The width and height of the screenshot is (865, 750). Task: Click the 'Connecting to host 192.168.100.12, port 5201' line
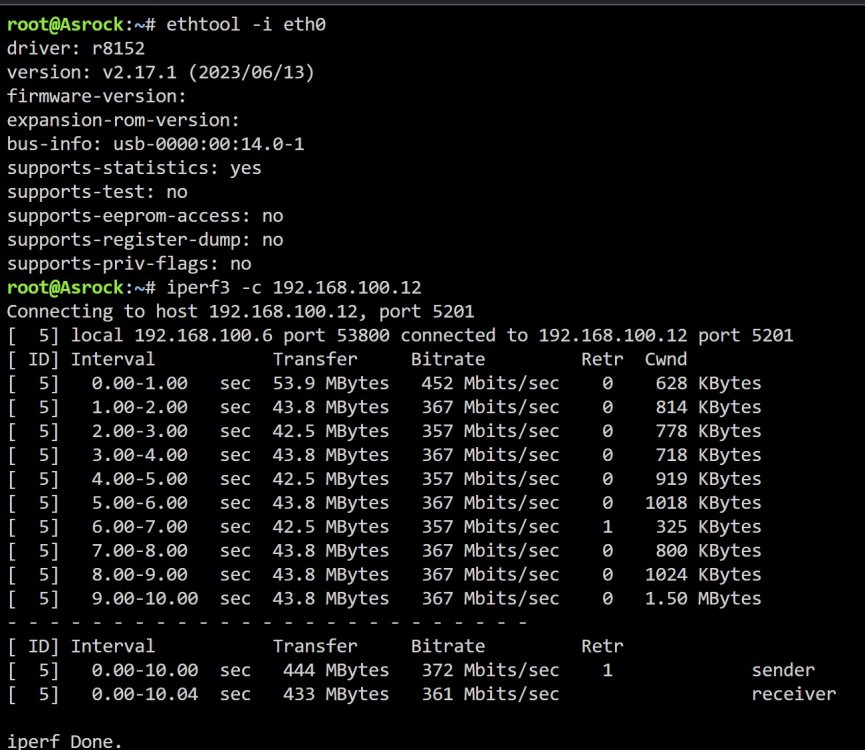240,312
